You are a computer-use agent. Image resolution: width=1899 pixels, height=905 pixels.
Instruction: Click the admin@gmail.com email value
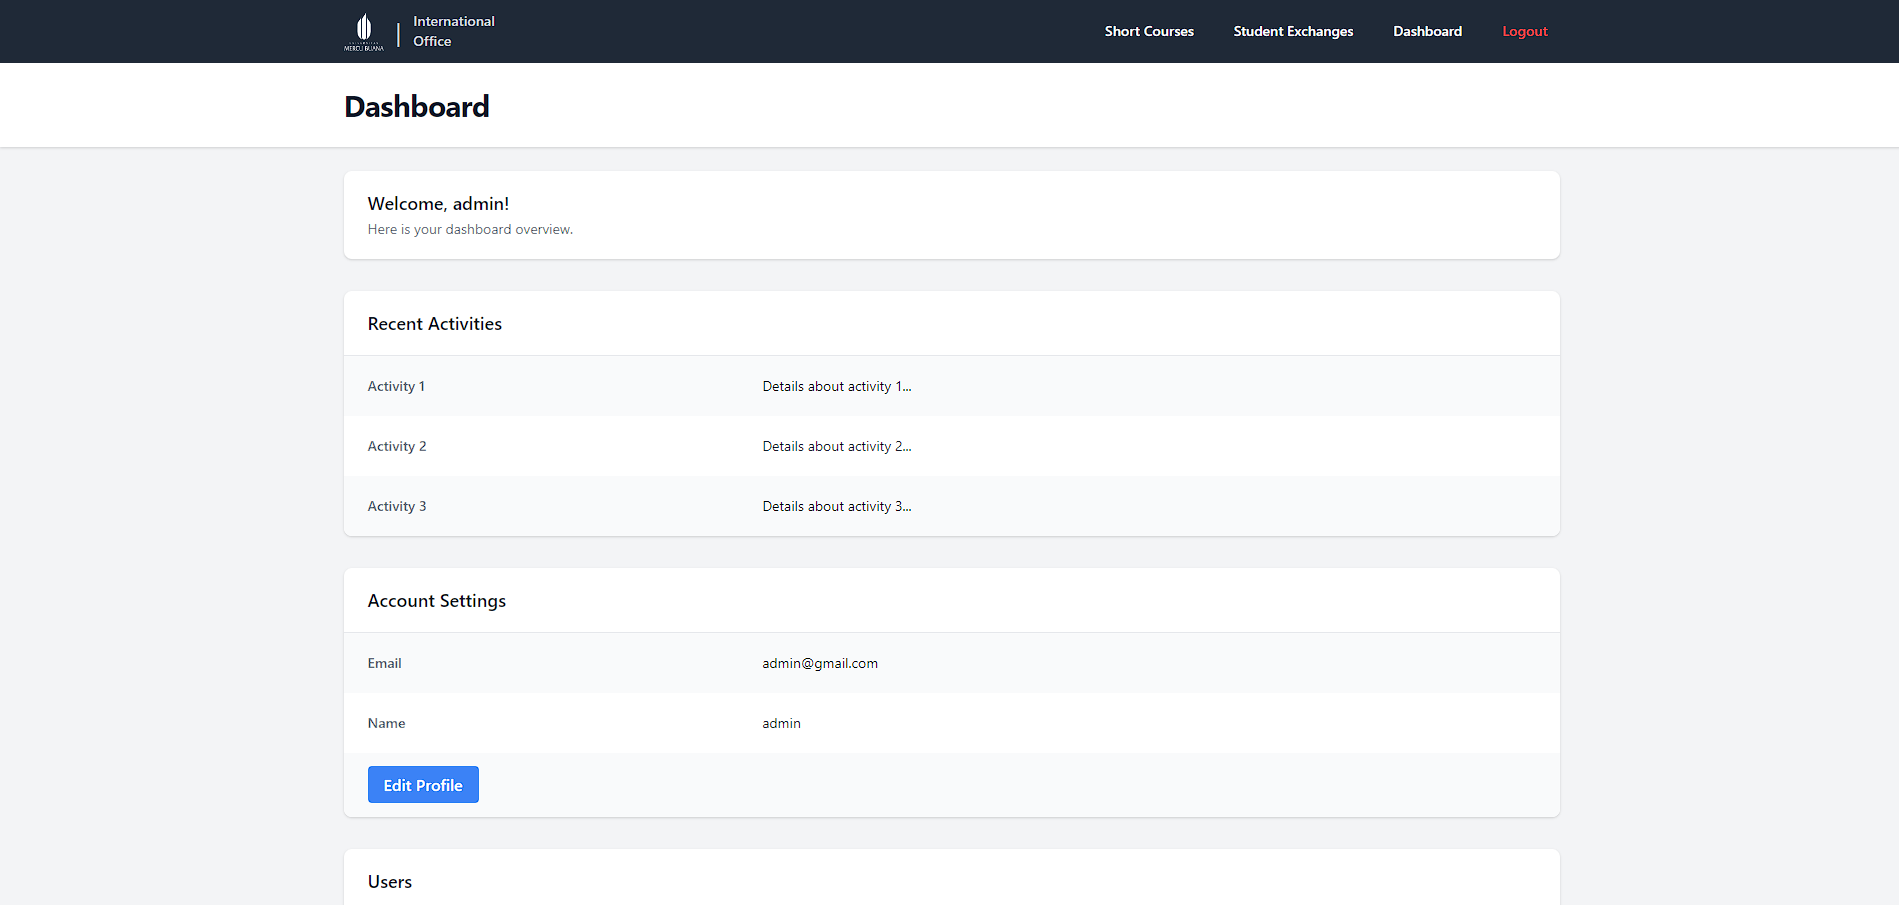pyautogui.click(x=819, y=663)
